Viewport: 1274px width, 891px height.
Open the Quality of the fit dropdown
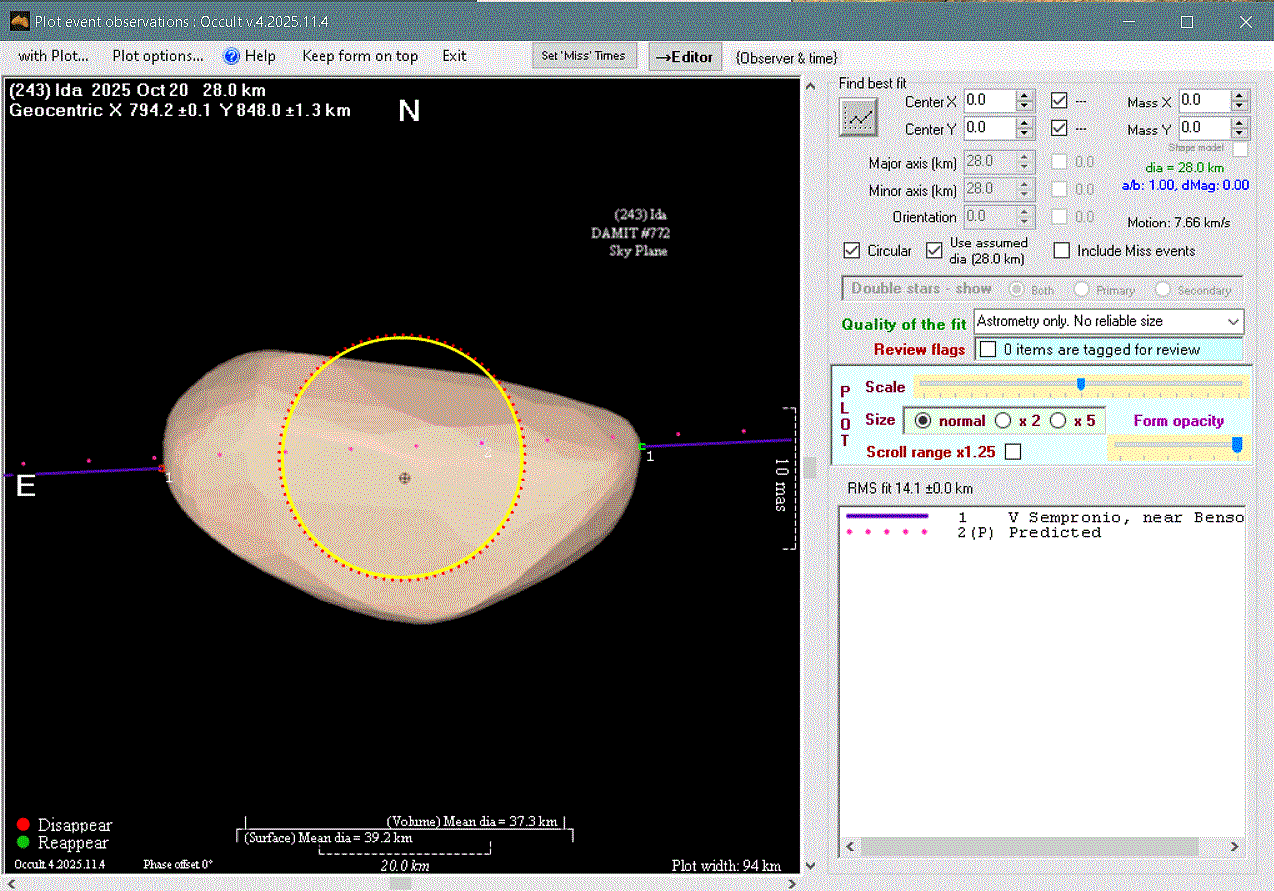pyautogui.click(x=1234, y=322)
